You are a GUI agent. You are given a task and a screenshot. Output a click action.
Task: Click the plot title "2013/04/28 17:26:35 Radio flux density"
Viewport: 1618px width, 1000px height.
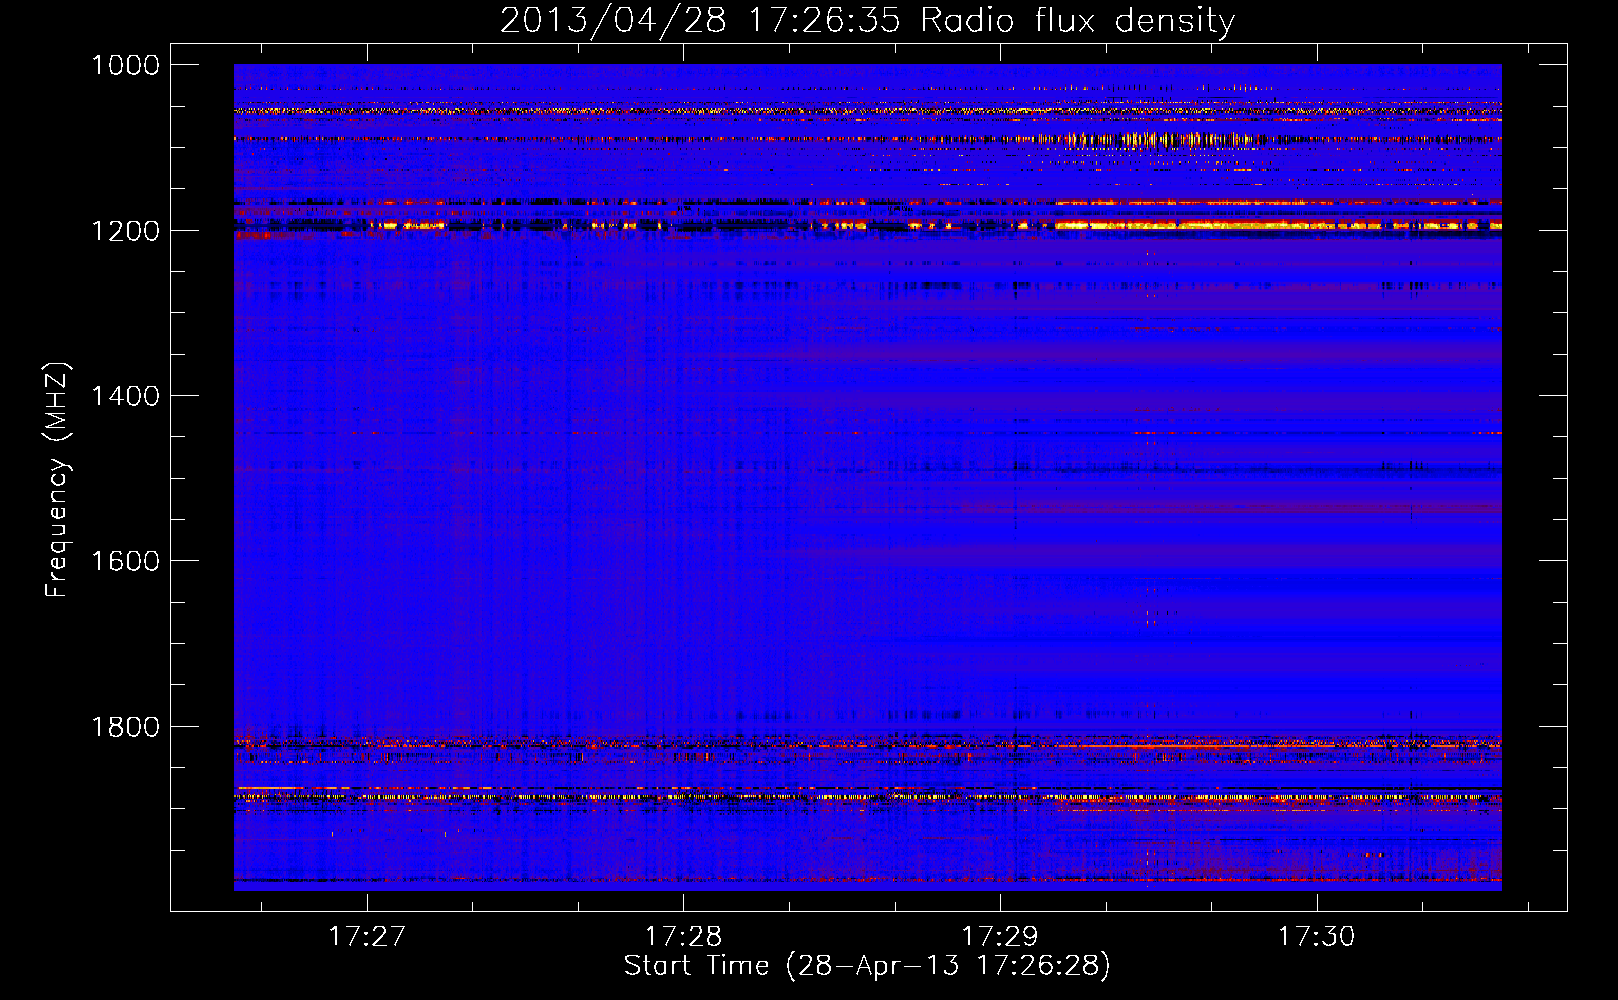coord(867,20)
